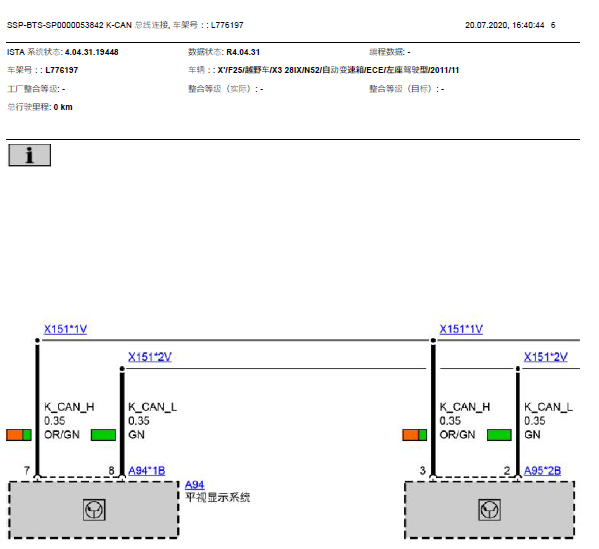Open the X151*1V link above the A95 module
This screenshot has height=549, width=599.
pos(461,329)
